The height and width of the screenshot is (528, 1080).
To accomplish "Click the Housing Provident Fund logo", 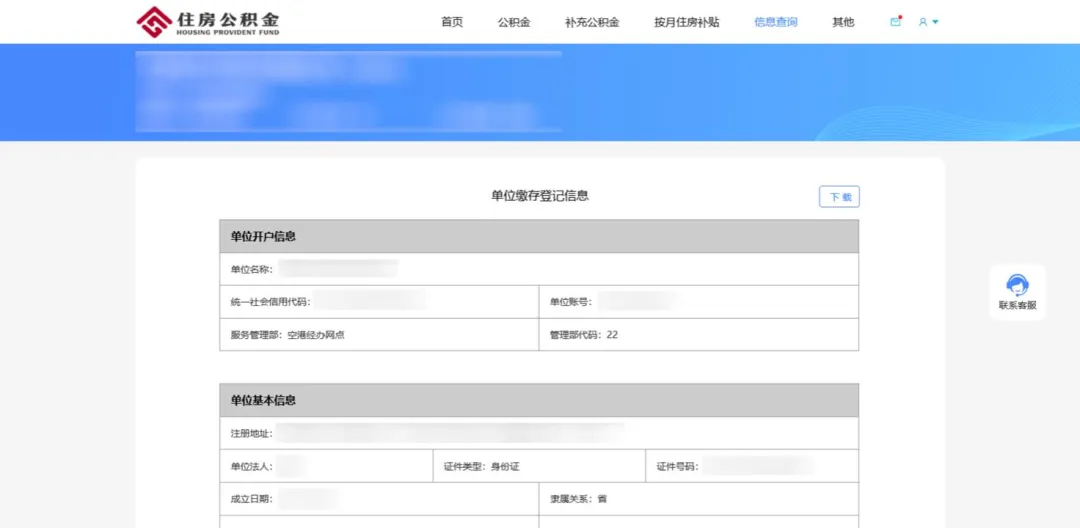I will click(208, 22).
